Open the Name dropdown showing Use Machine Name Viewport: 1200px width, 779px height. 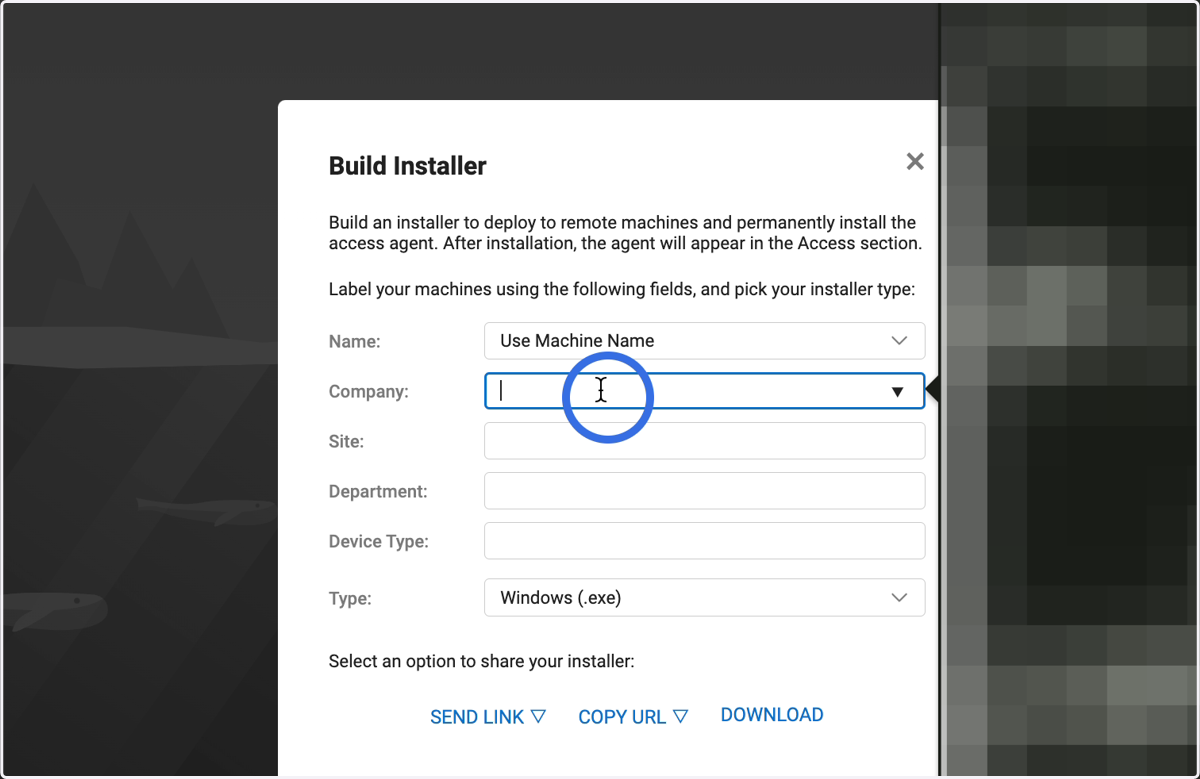704,341
